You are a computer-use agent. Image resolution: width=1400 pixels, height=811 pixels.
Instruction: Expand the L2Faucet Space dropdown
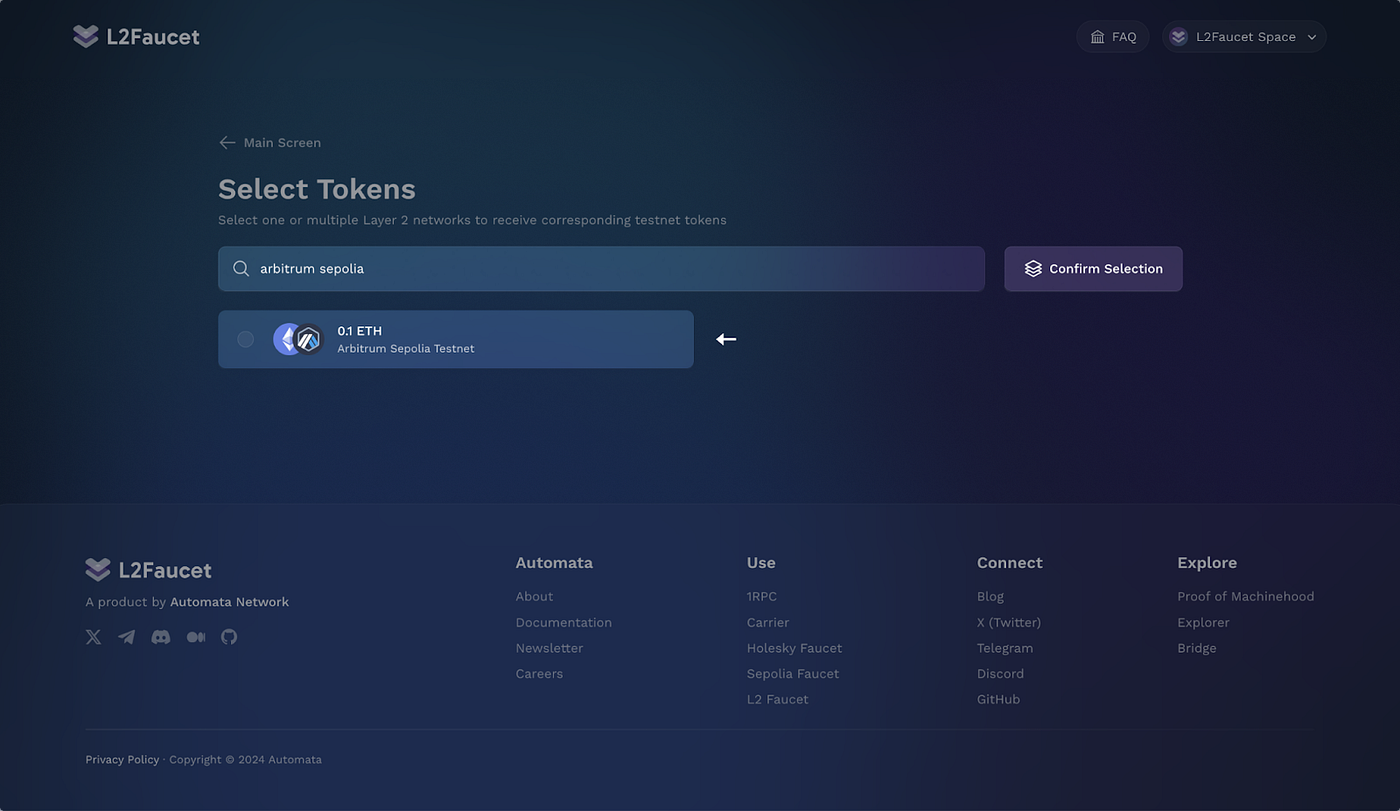[1244, 37]
